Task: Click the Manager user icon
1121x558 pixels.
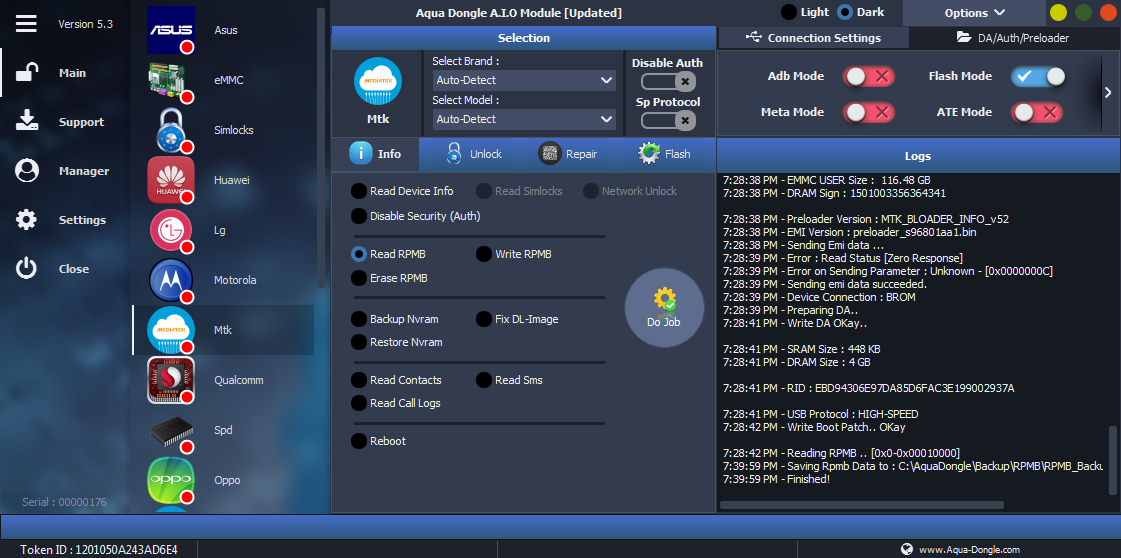Action: pos(26,171)
